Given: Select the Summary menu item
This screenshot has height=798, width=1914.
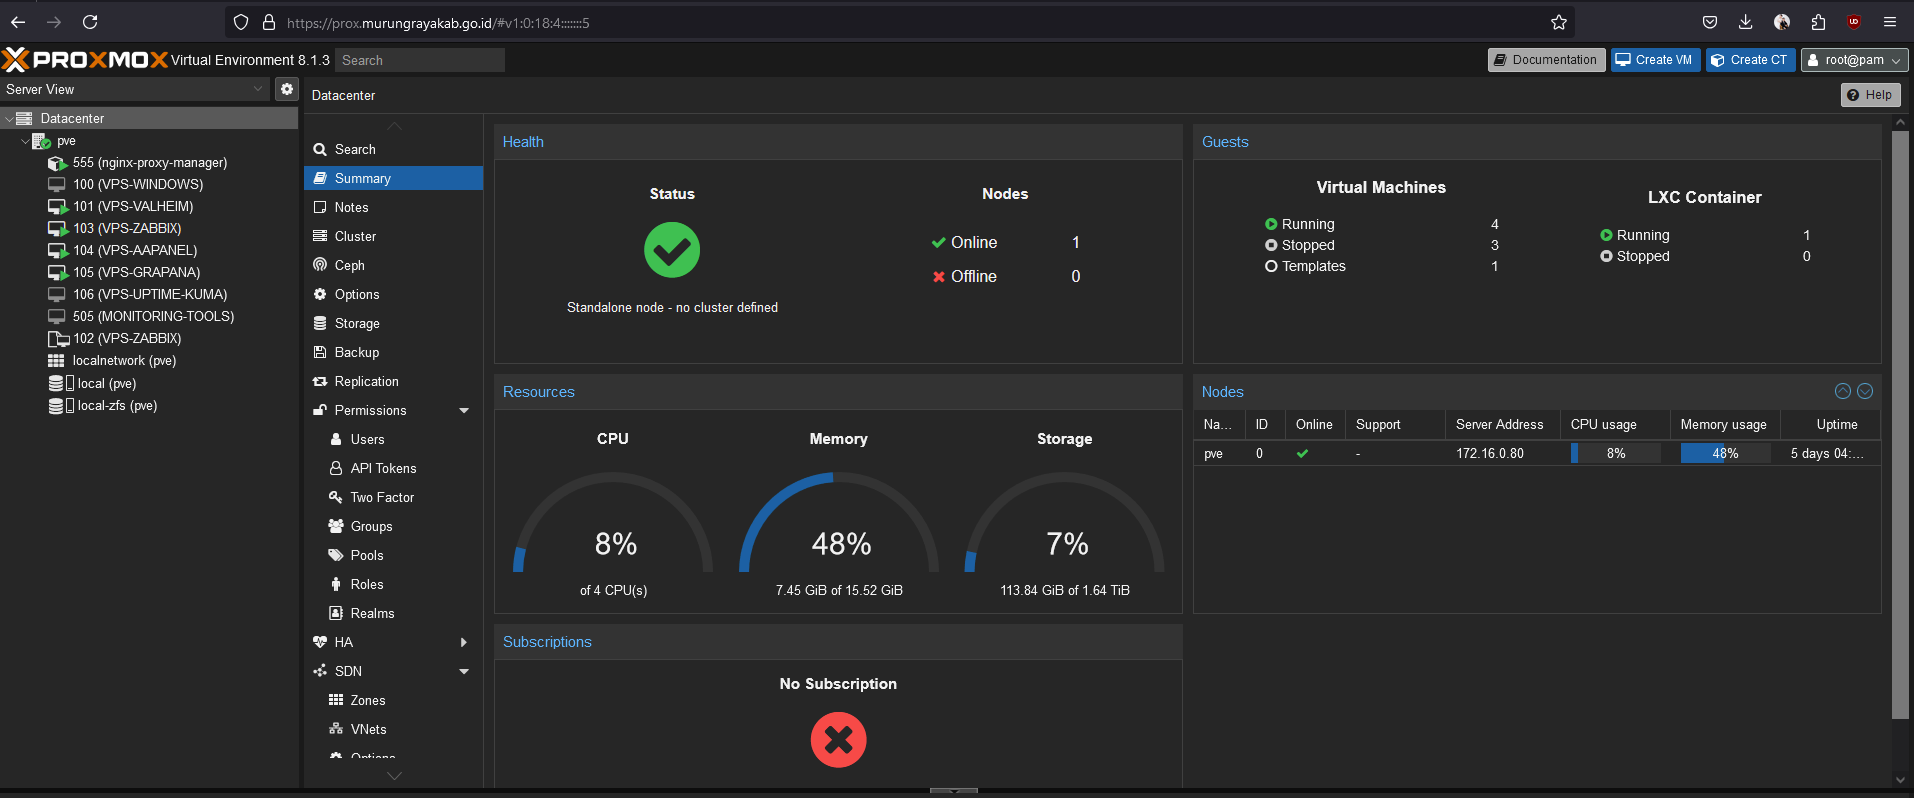Looking at the screenshot, I should click(x=393, y=178).
